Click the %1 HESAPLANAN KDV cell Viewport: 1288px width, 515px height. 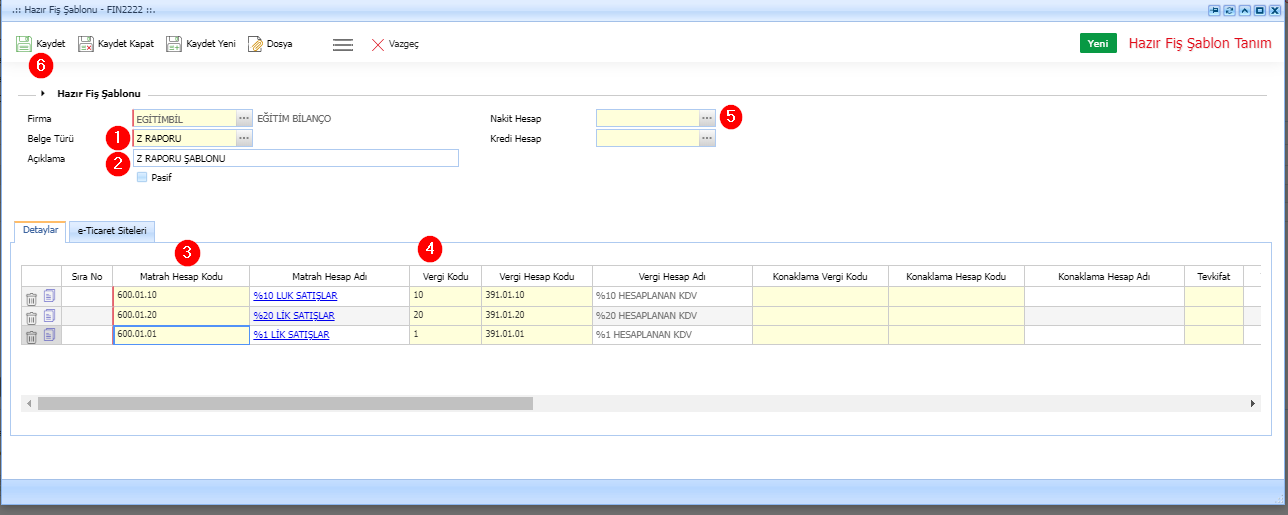672,335
